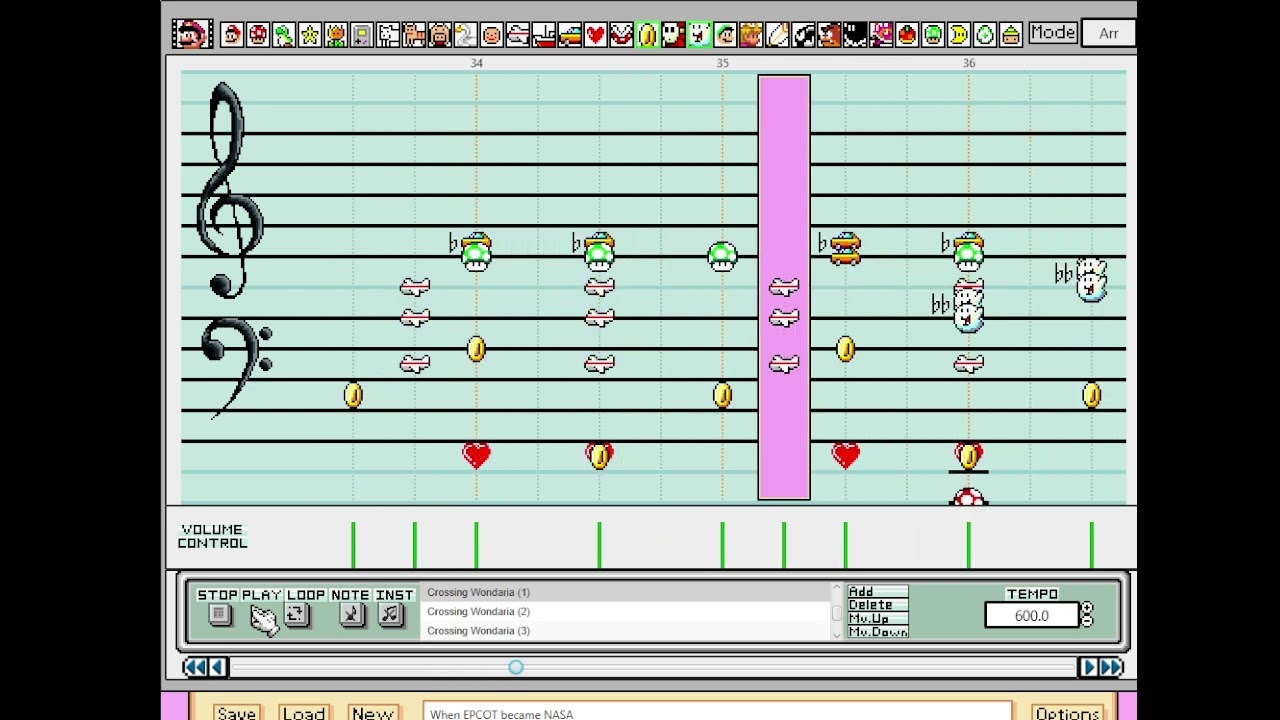Click the Arr mode field
The width and height of the screenshot is (1280, 720).
tap(1109, 33)
